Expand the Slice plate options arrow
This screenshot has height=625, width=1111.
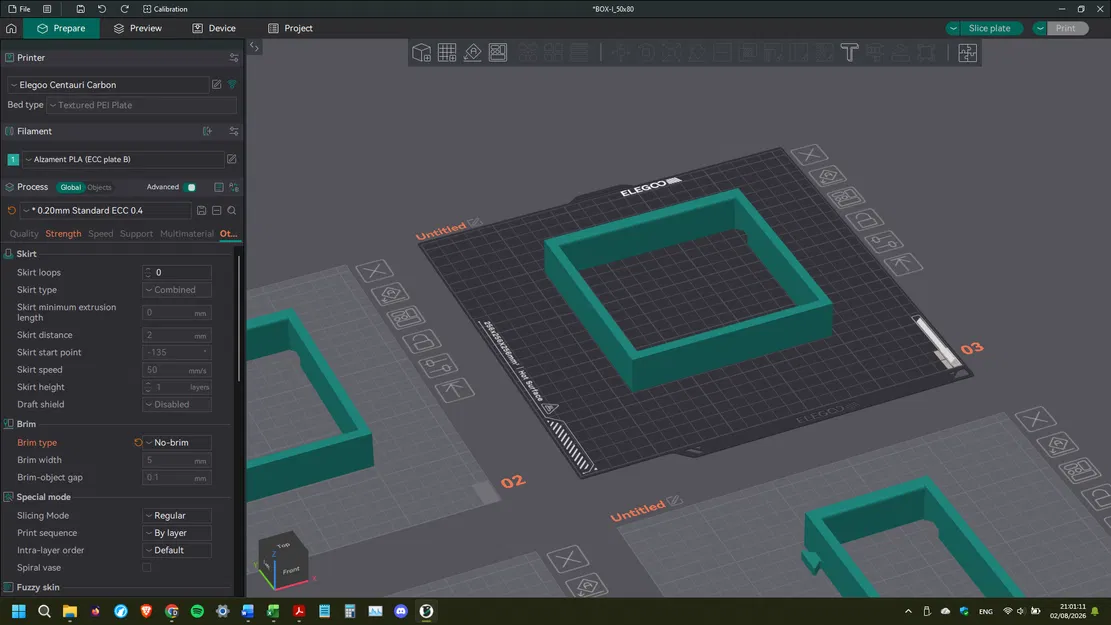click(953, 28)
